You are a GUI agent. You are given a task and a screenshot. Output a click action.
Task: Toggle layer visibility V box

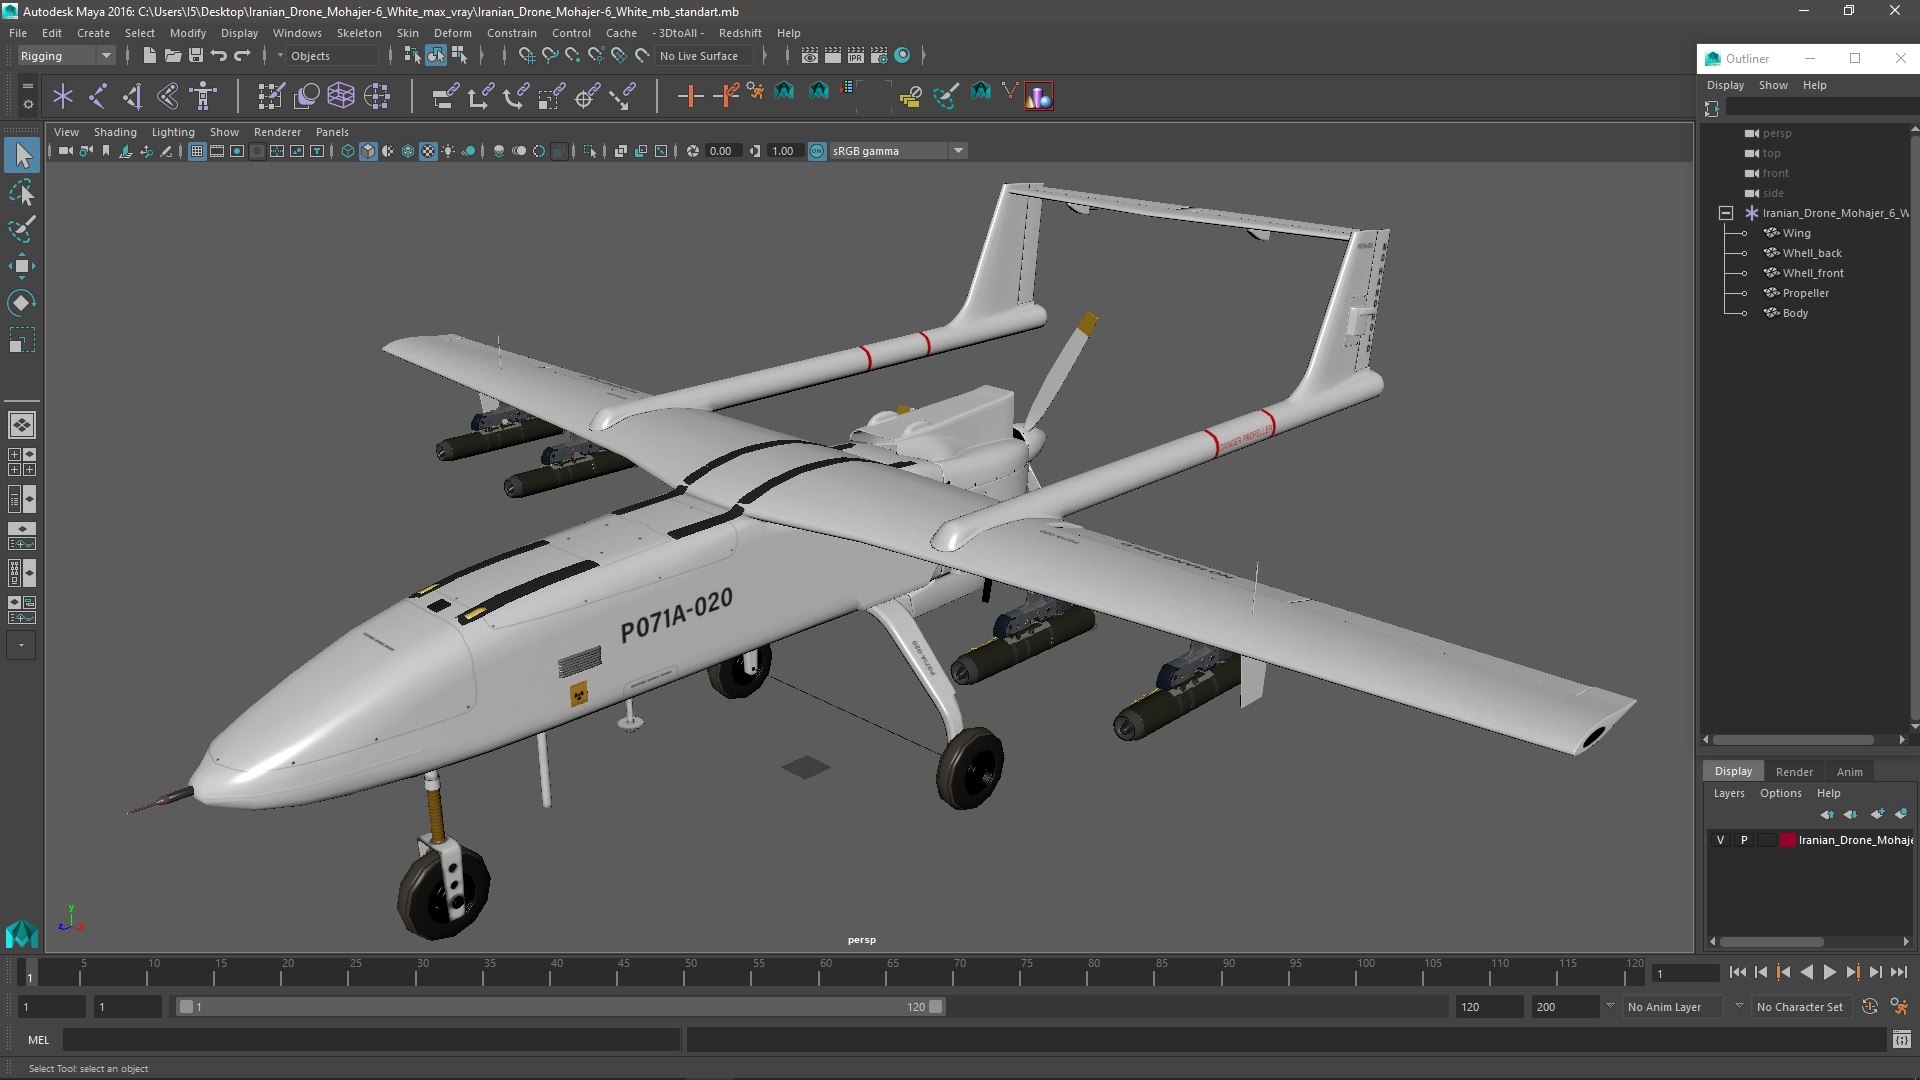[x=1720, y=840]
